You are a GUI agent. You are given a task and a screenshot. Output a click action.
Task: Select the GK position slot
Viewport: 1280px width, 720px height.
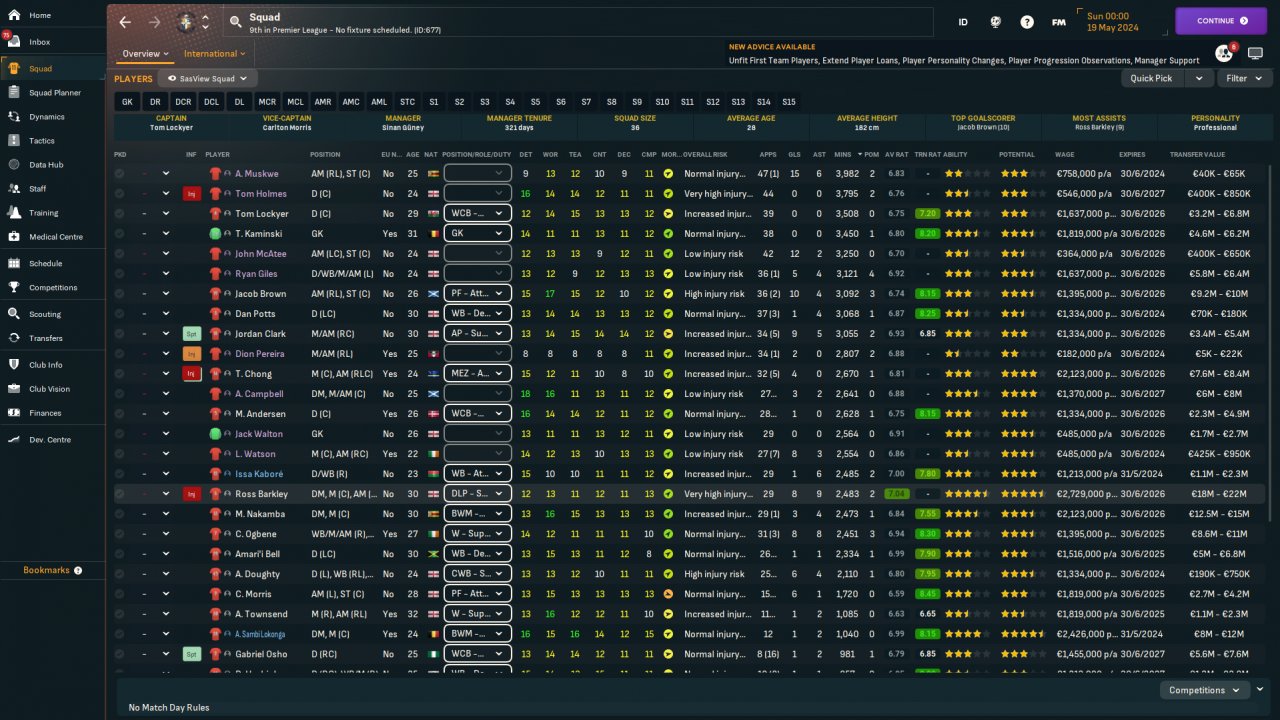tap(127, 102)
